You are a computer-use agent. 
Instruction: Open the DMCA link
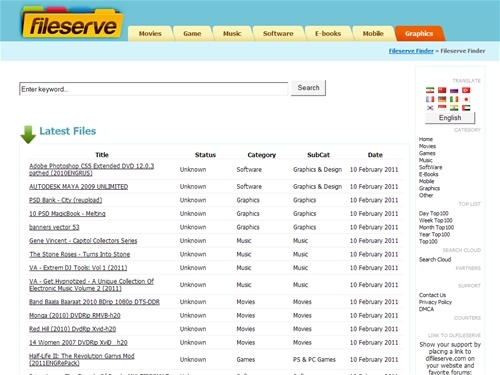426,309
